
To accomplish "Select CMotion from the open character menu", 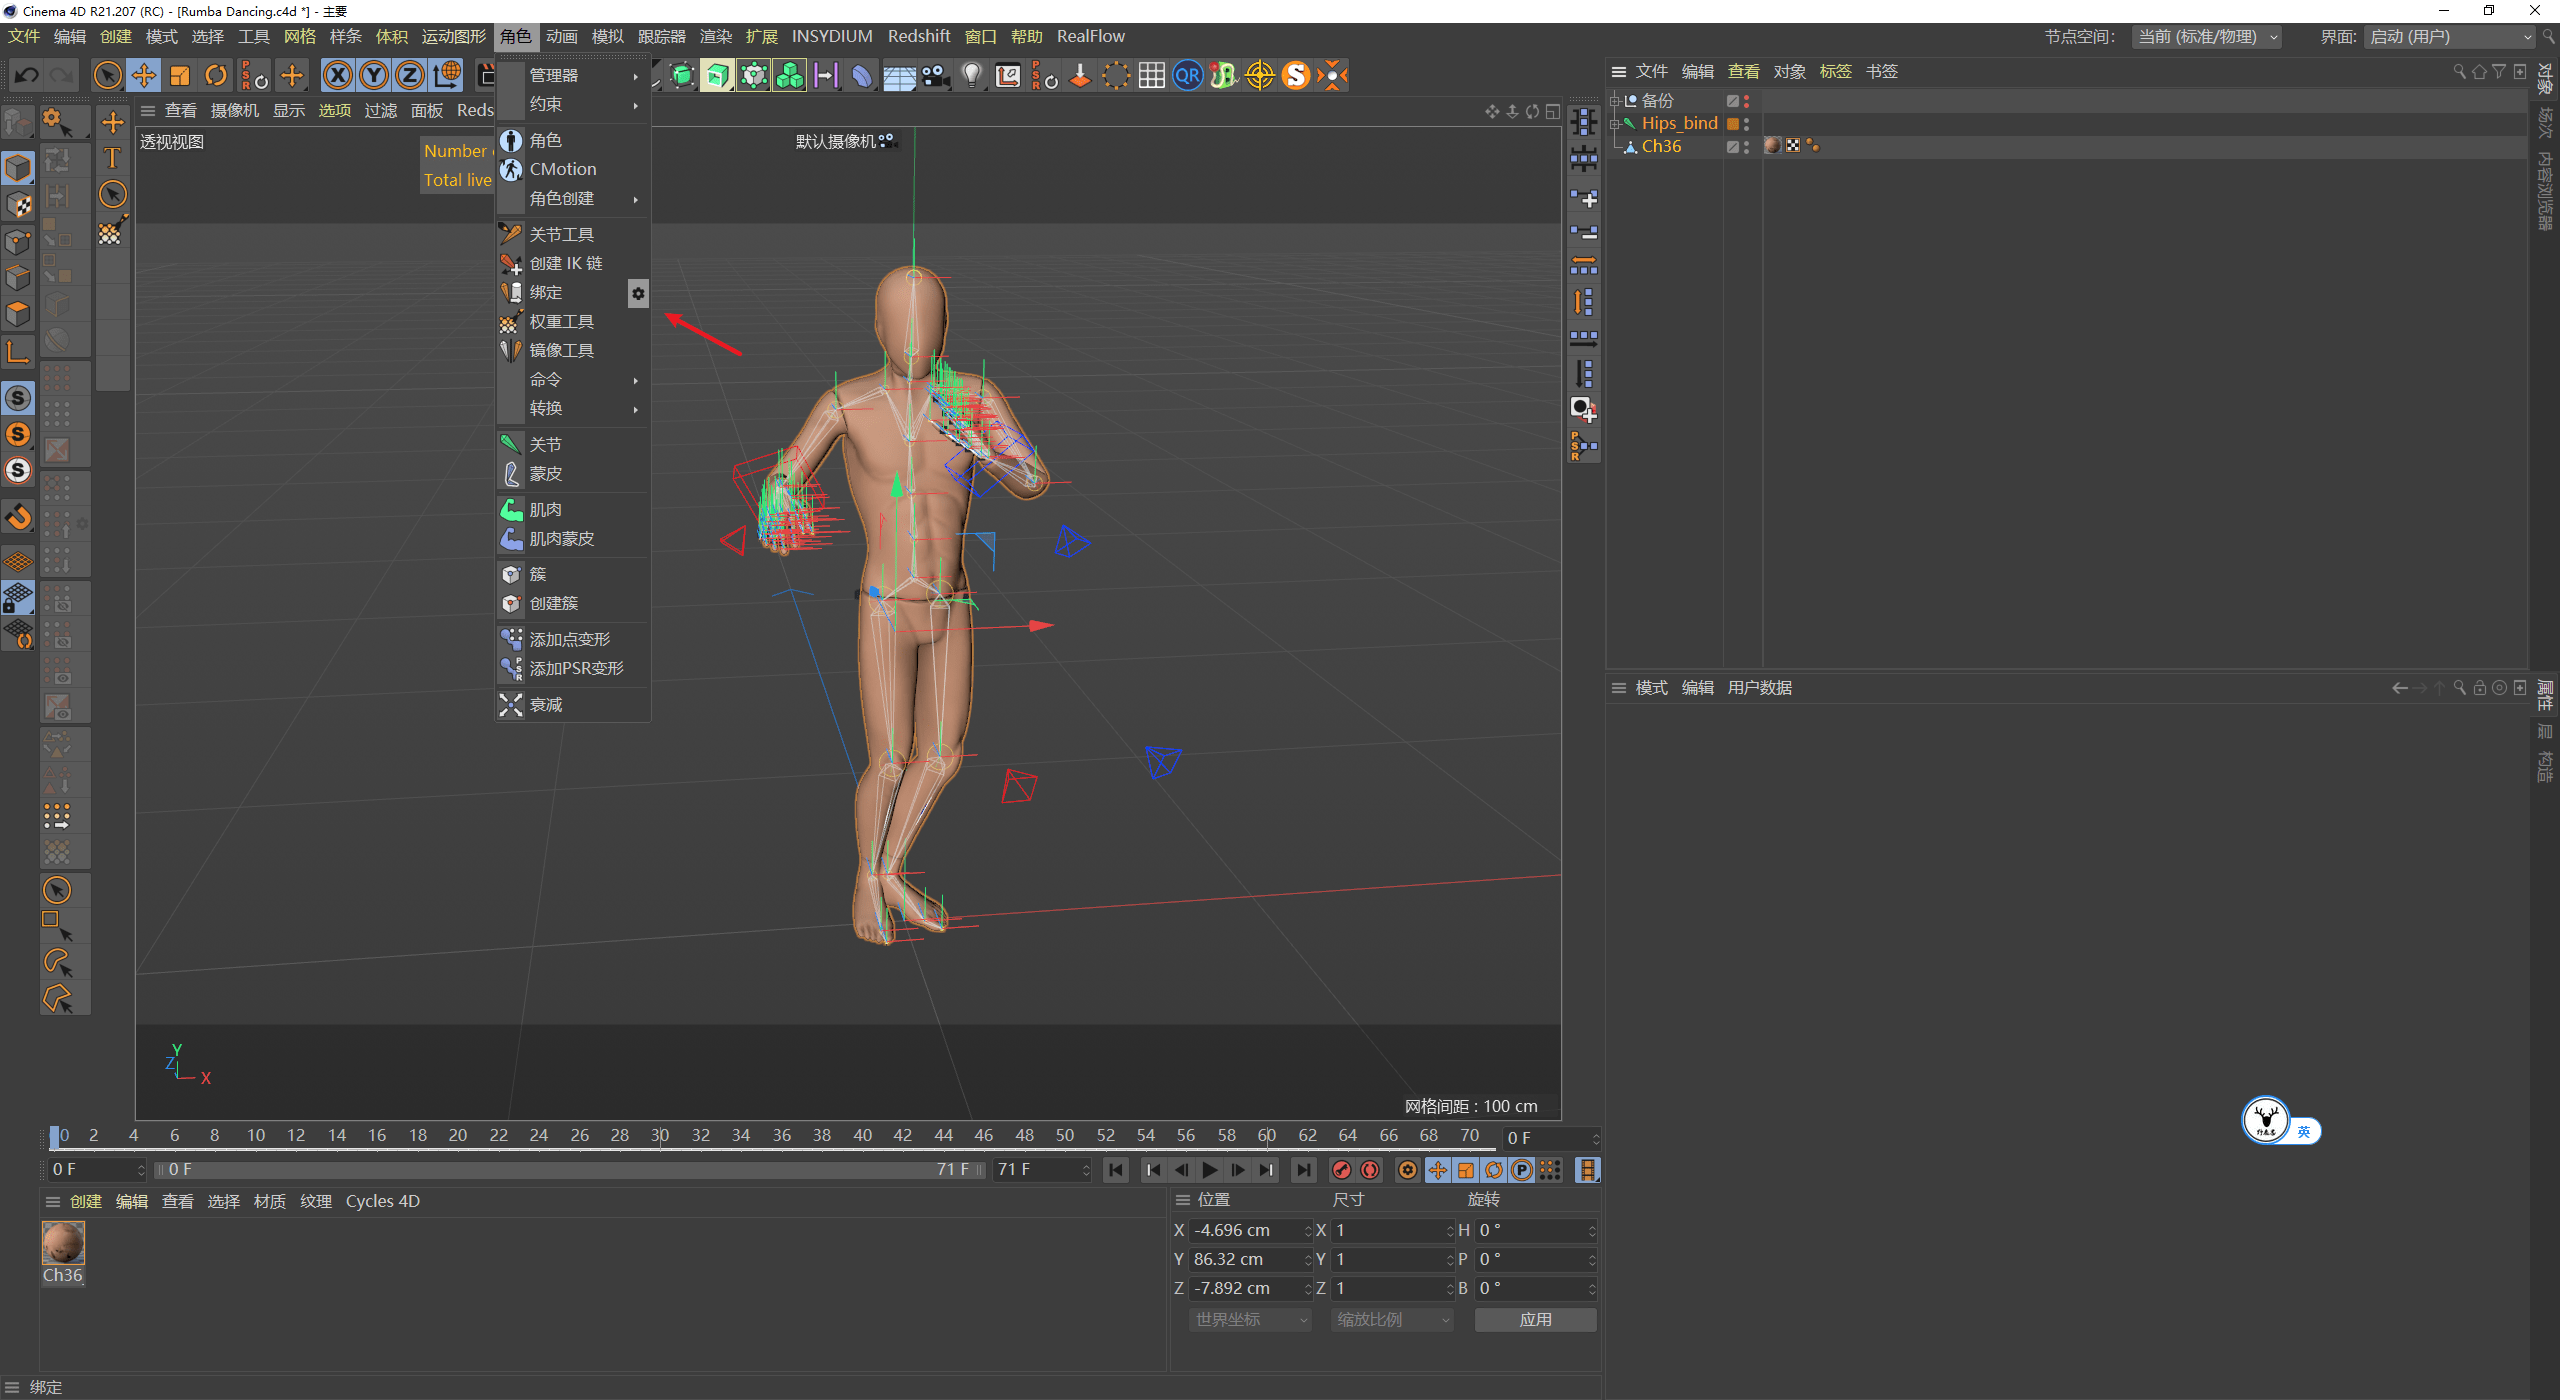I will [x=563, y=168].
